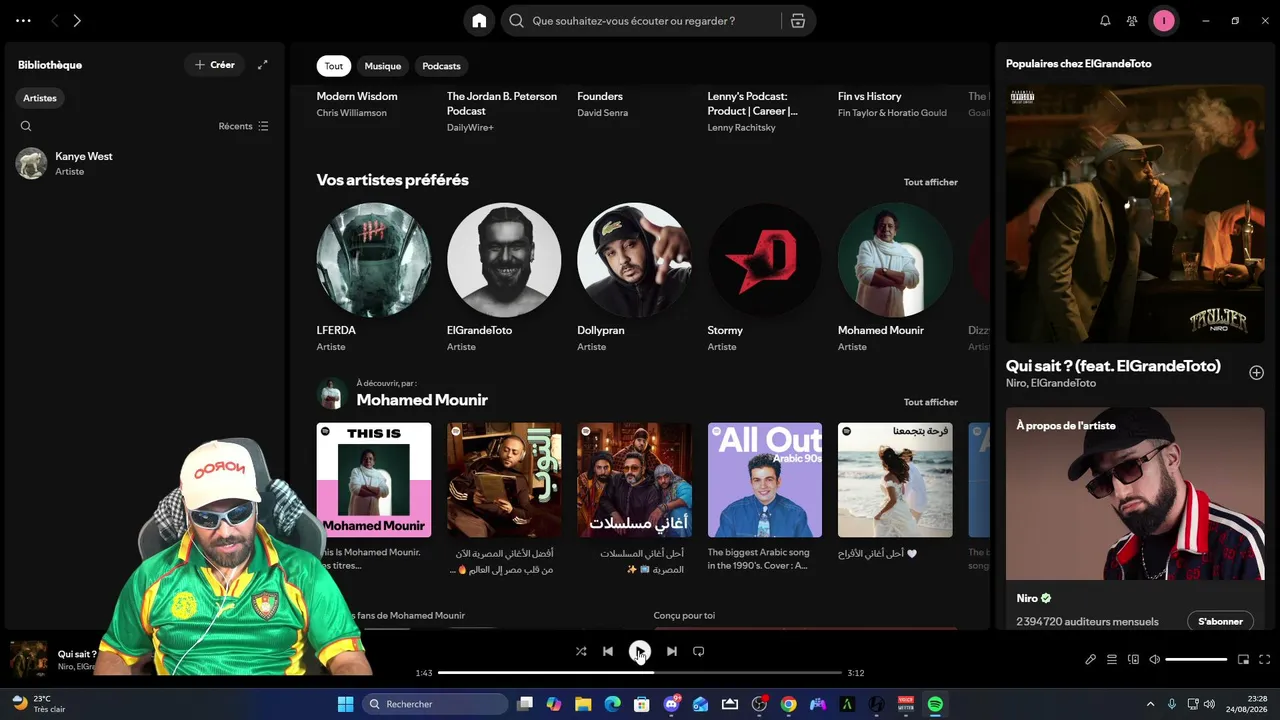Show all favorite artists via Tout afficher

(931, 182)
